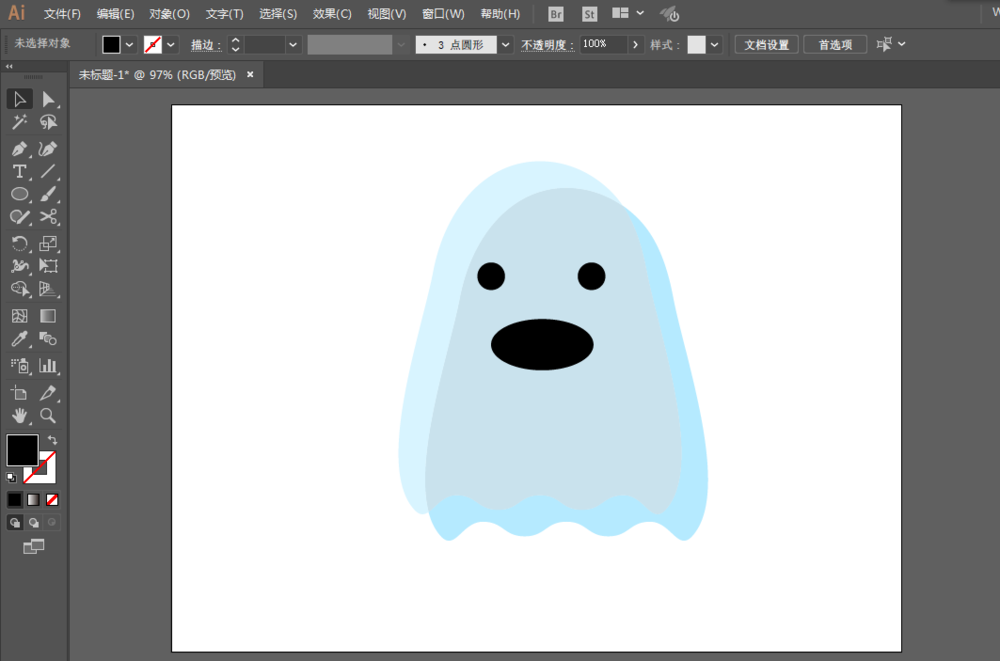Swap fill and stroke colors
The width and height of the screenshot is (1000, 661).
coord(52,440)
